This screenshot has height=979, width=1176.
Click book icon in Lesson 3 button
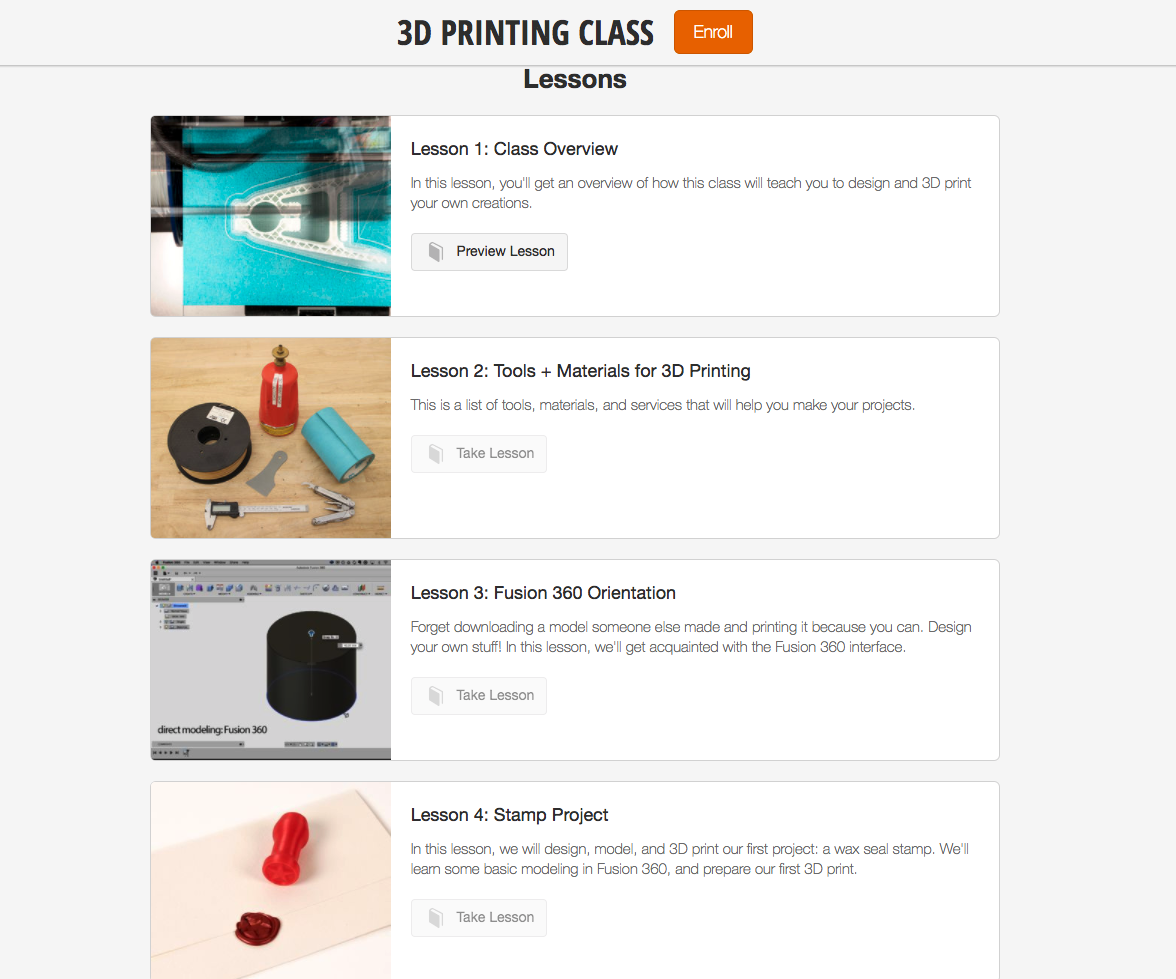(x=436, y=695)
